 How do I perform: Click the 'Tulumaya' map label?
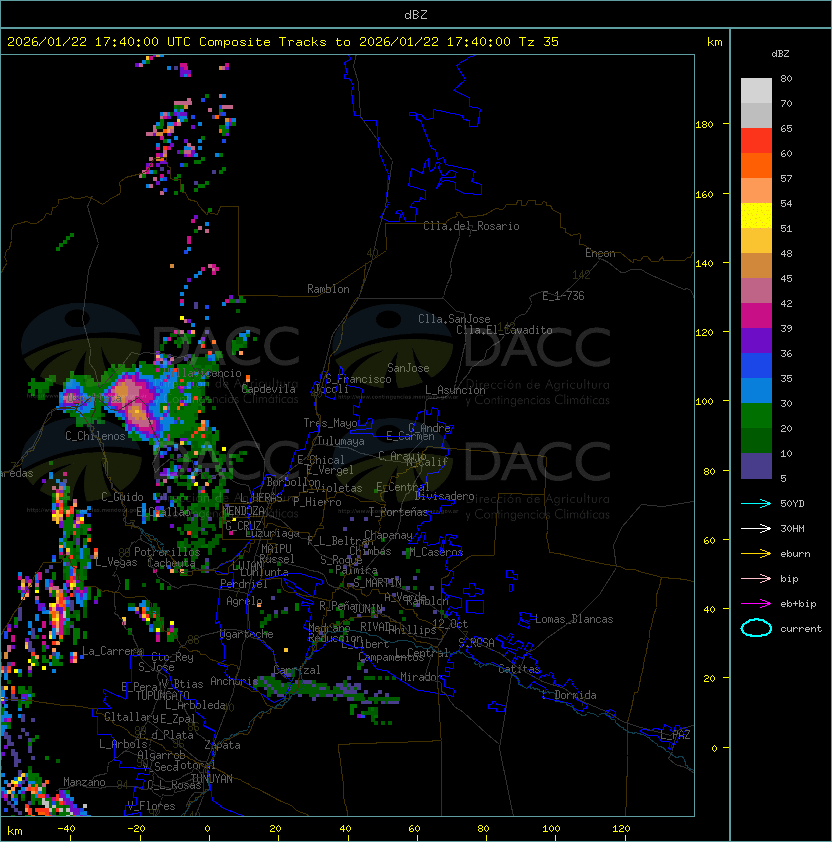click(x=341, y=441)
